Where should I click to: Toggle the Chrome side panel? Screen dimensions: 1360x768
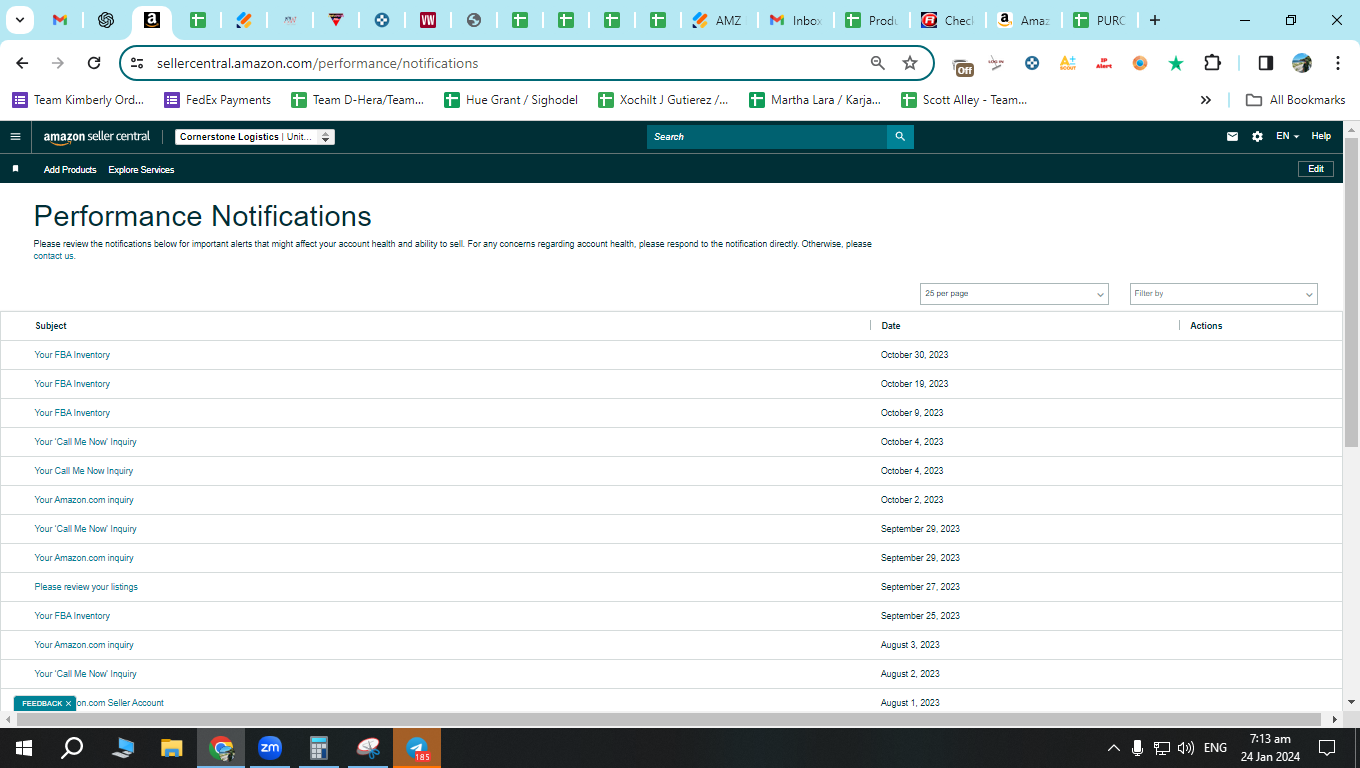1265,63
